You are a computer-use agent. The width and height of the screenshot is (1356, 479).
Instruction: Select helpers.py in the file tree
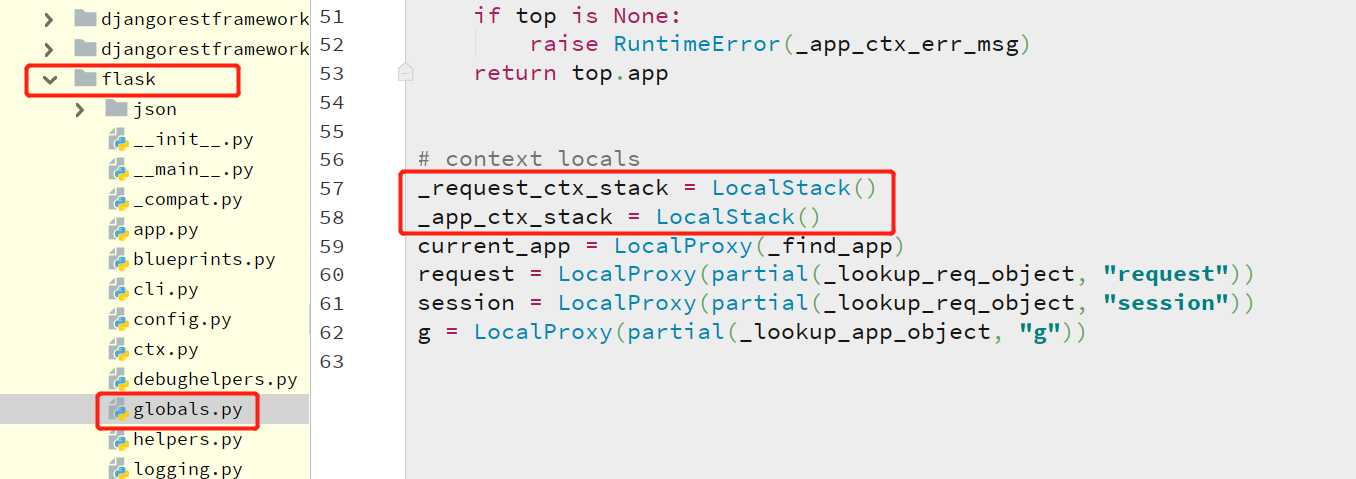pyautogui.click(x=187, y=440)
